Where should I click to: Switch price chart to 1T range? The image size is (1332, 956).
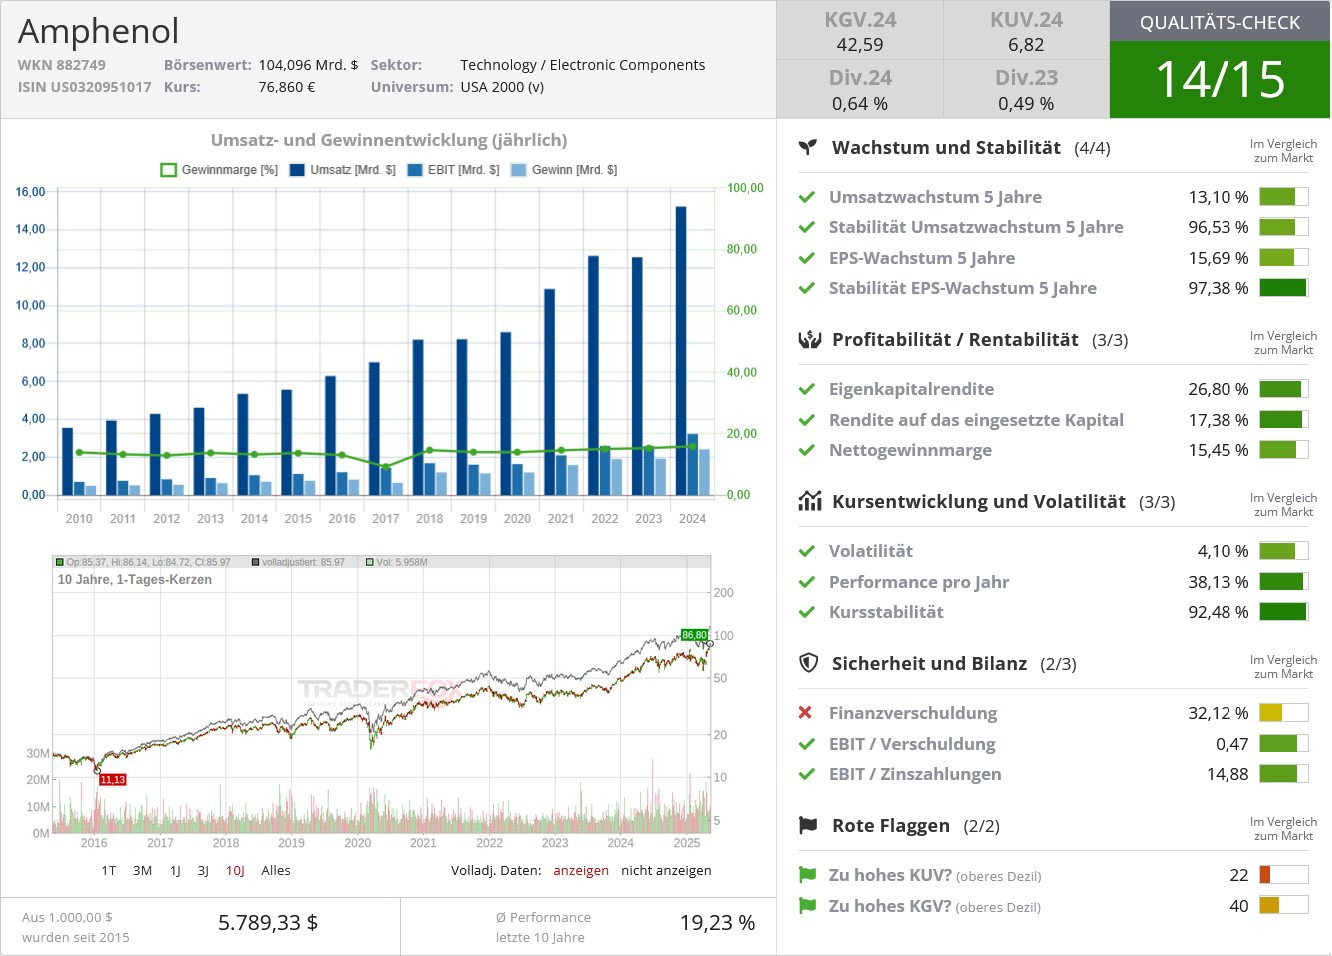tap(109, 871)
